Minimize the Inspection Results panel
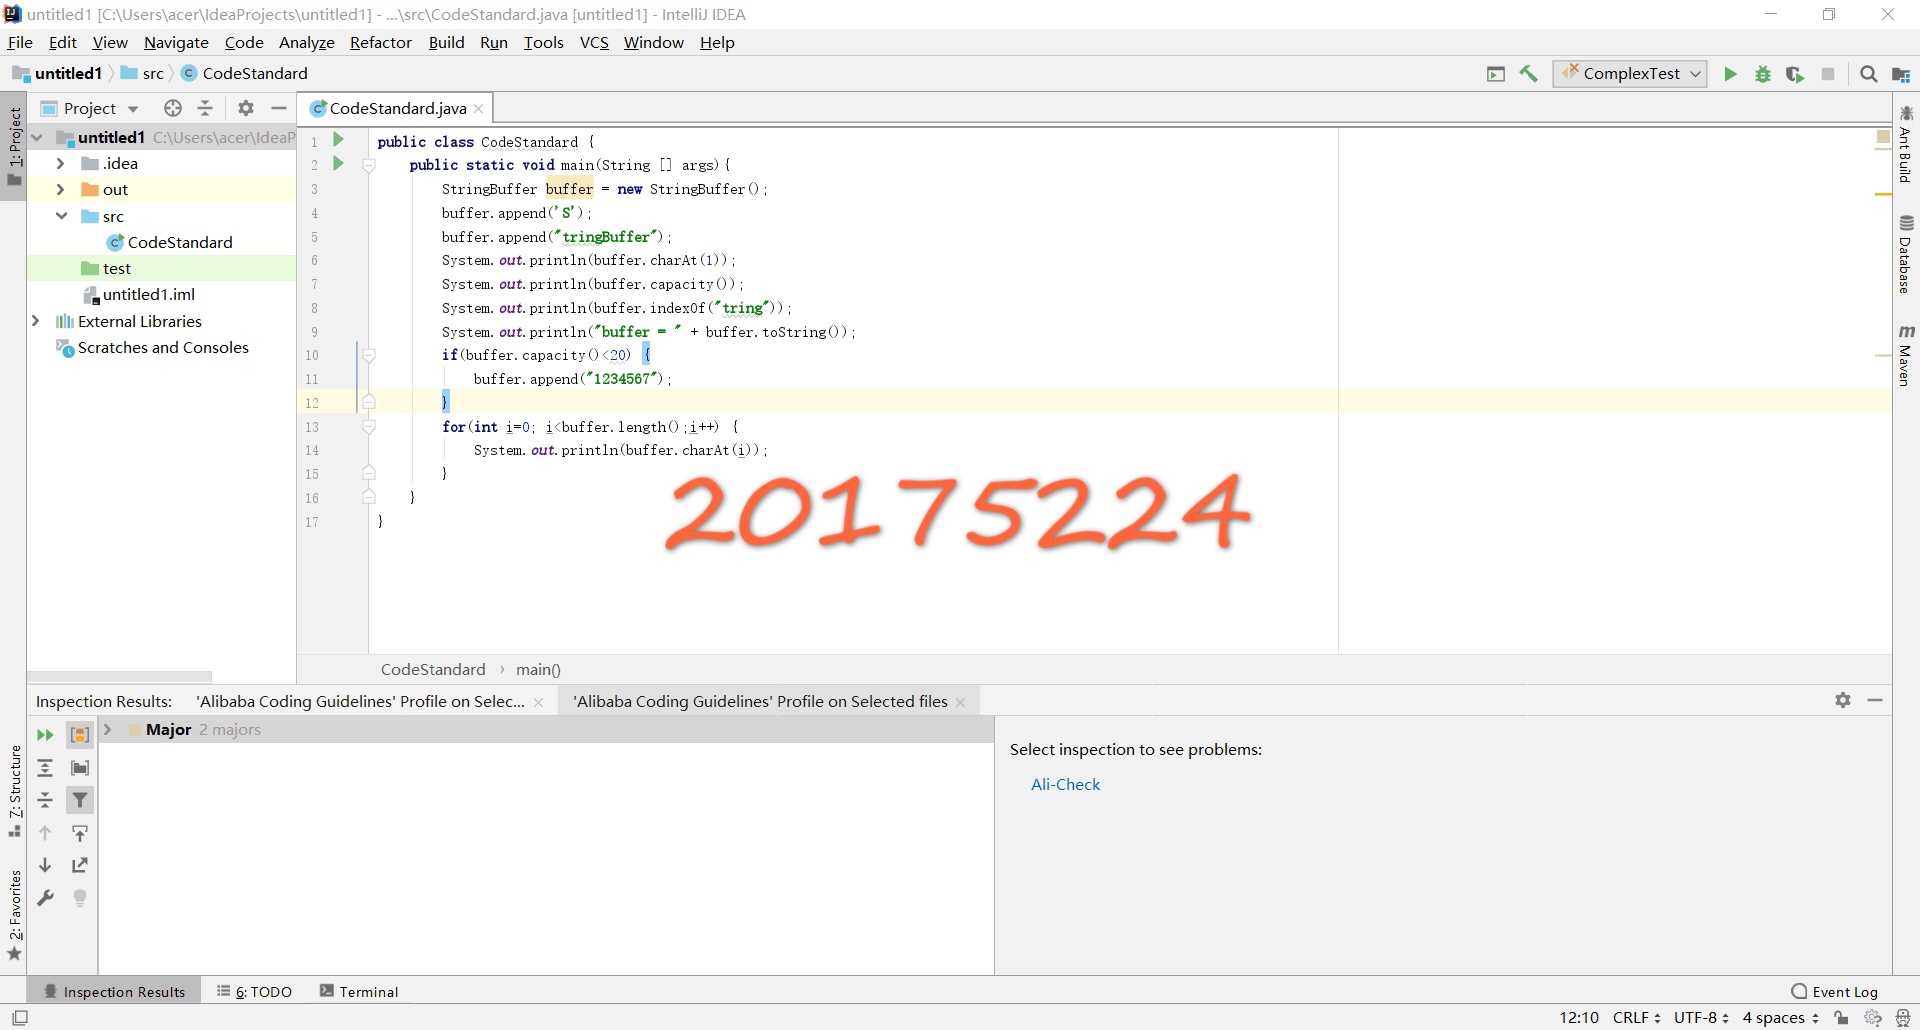This screenshot has width=1920, height=1030. click(x=1875, y=700)
